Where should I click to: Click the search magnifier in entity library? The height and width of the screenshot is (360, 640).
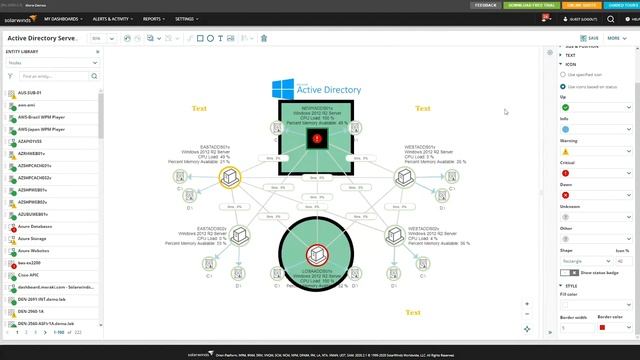pyautogui.click(x=94, y=76)
